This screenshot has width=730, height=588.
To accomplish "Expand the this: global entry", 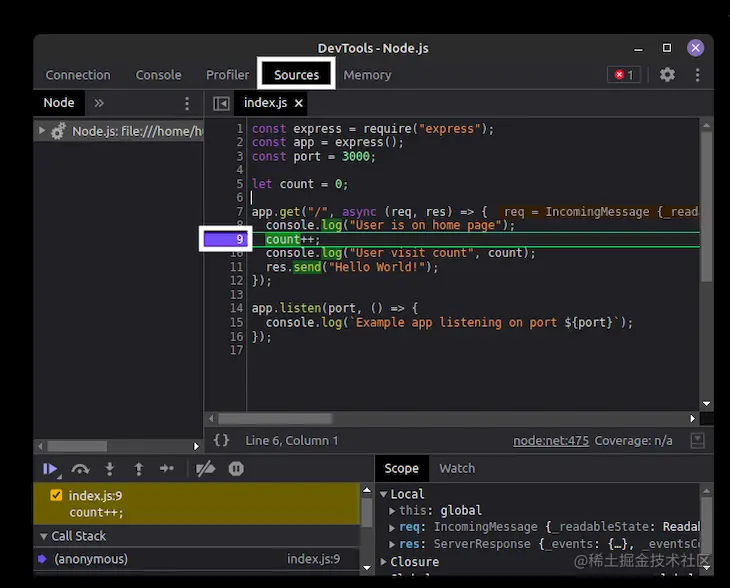I will tap(392, 511).
